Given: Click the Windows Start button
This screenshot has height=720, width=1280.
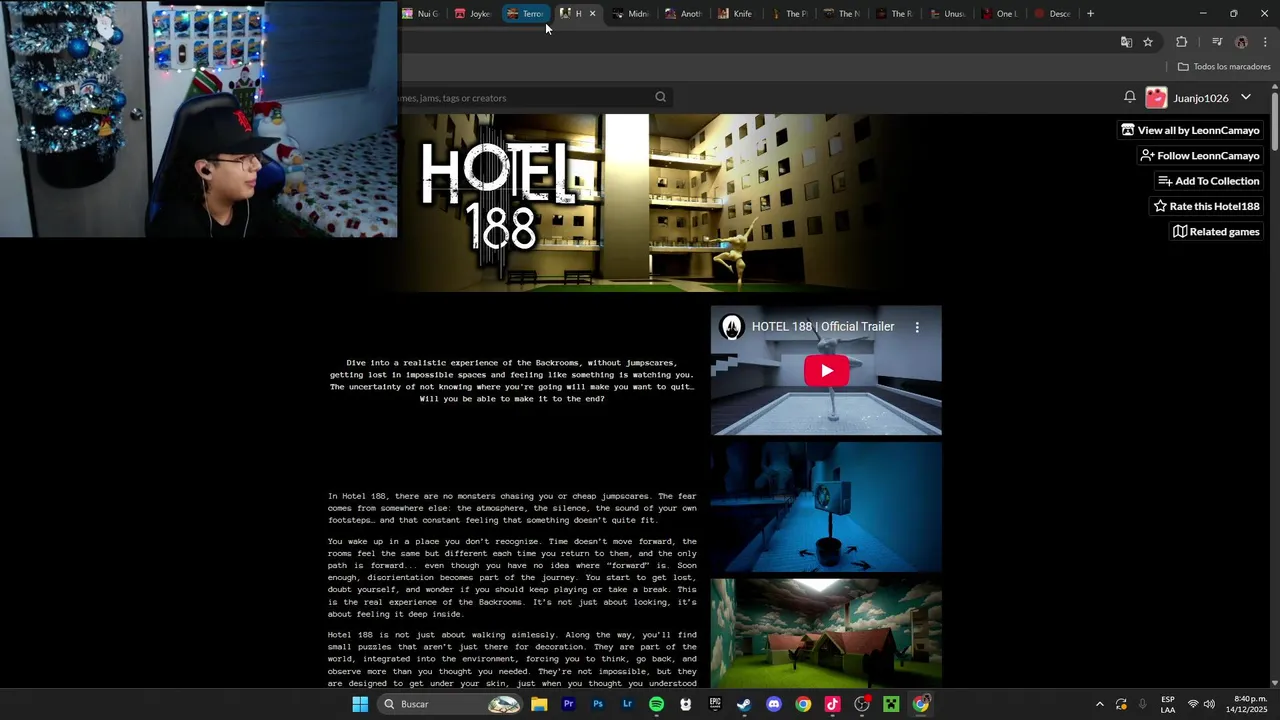Looking at the screenshot, I should click(x=360, y=704).
